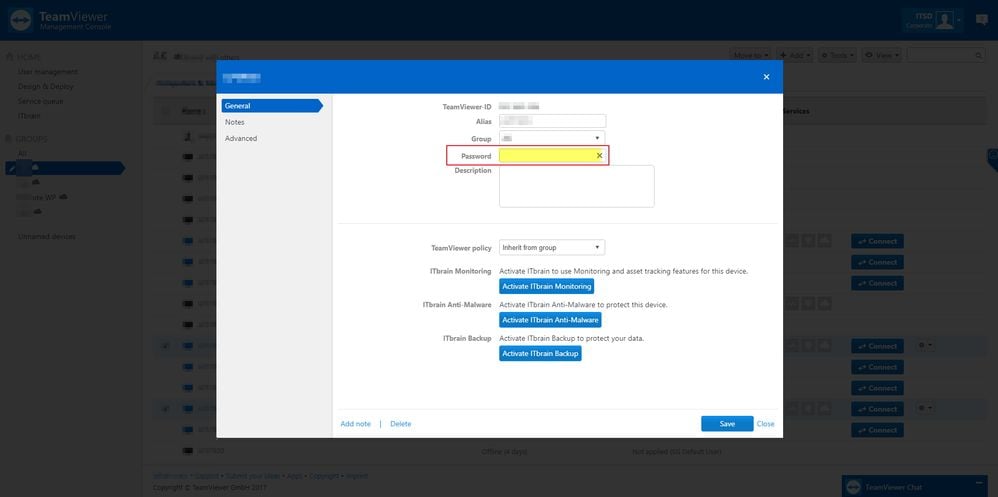Click 'Not applied (IIS Default User)' text
This screenshot has width=998, height=497.
tap(677, 452)
